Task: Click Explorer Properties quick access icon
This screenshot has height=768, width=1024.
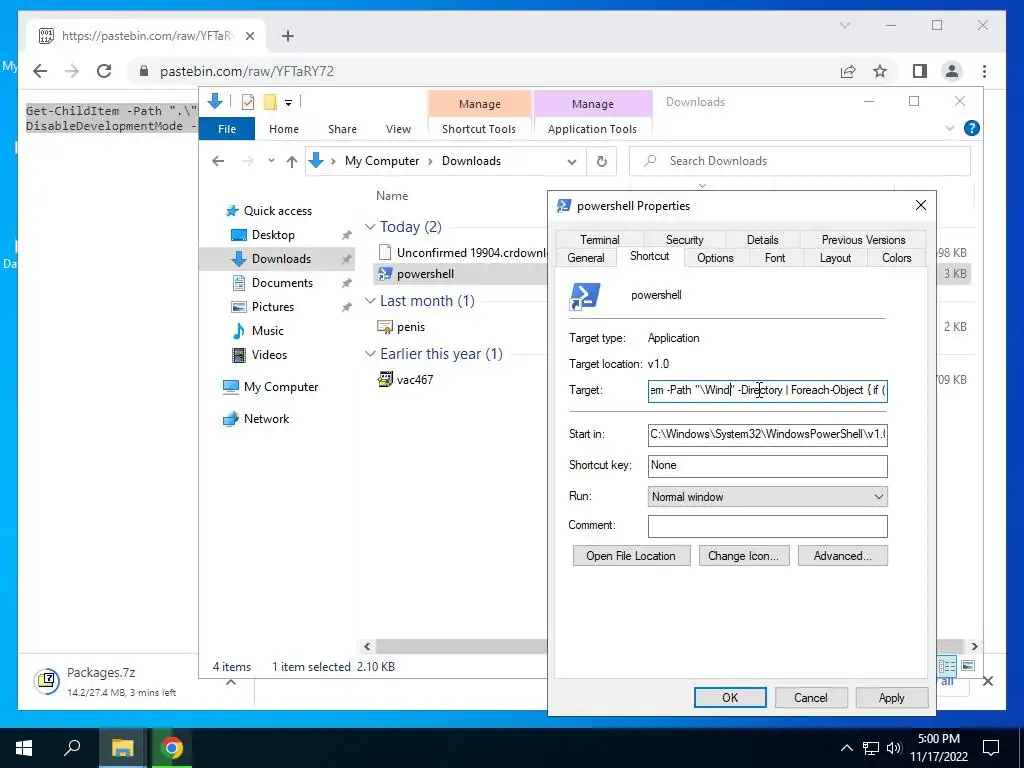Action: tap(248, 102)
